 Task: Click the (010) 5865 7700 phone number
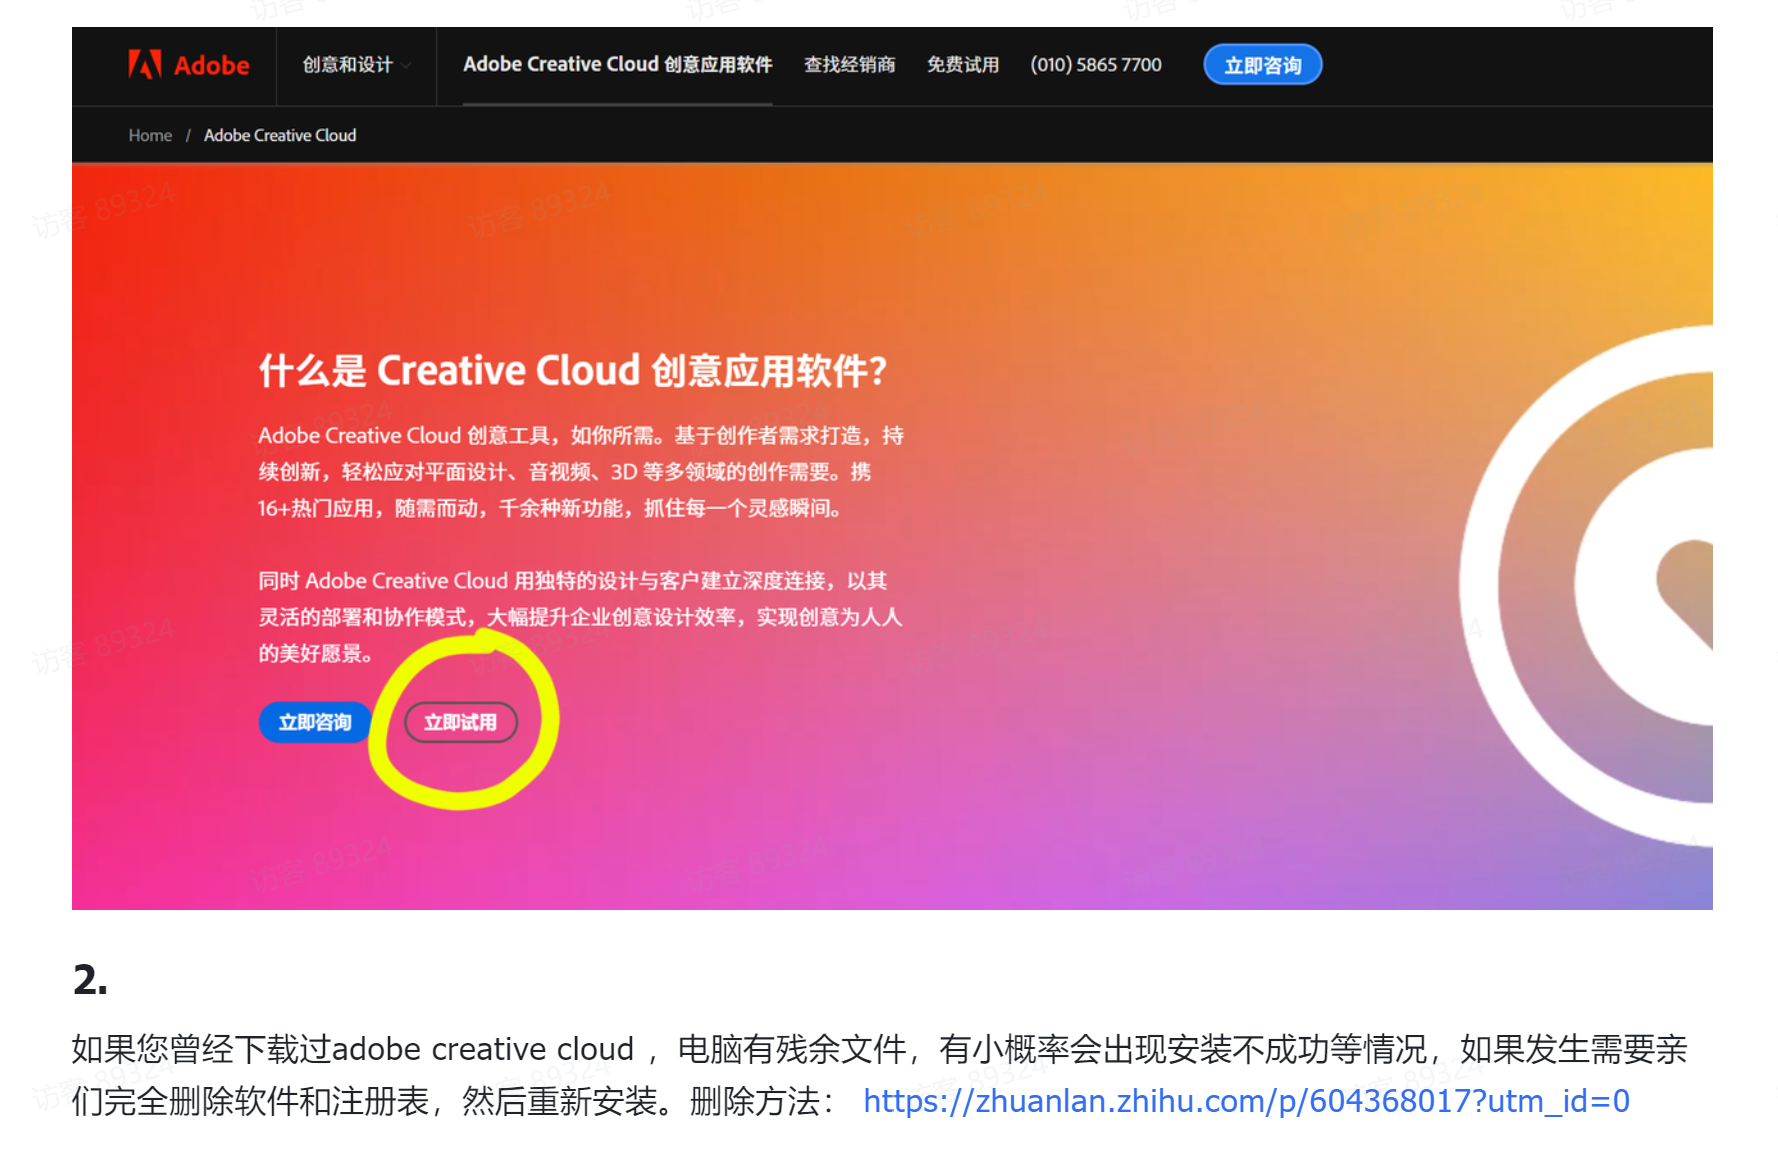1096,65
